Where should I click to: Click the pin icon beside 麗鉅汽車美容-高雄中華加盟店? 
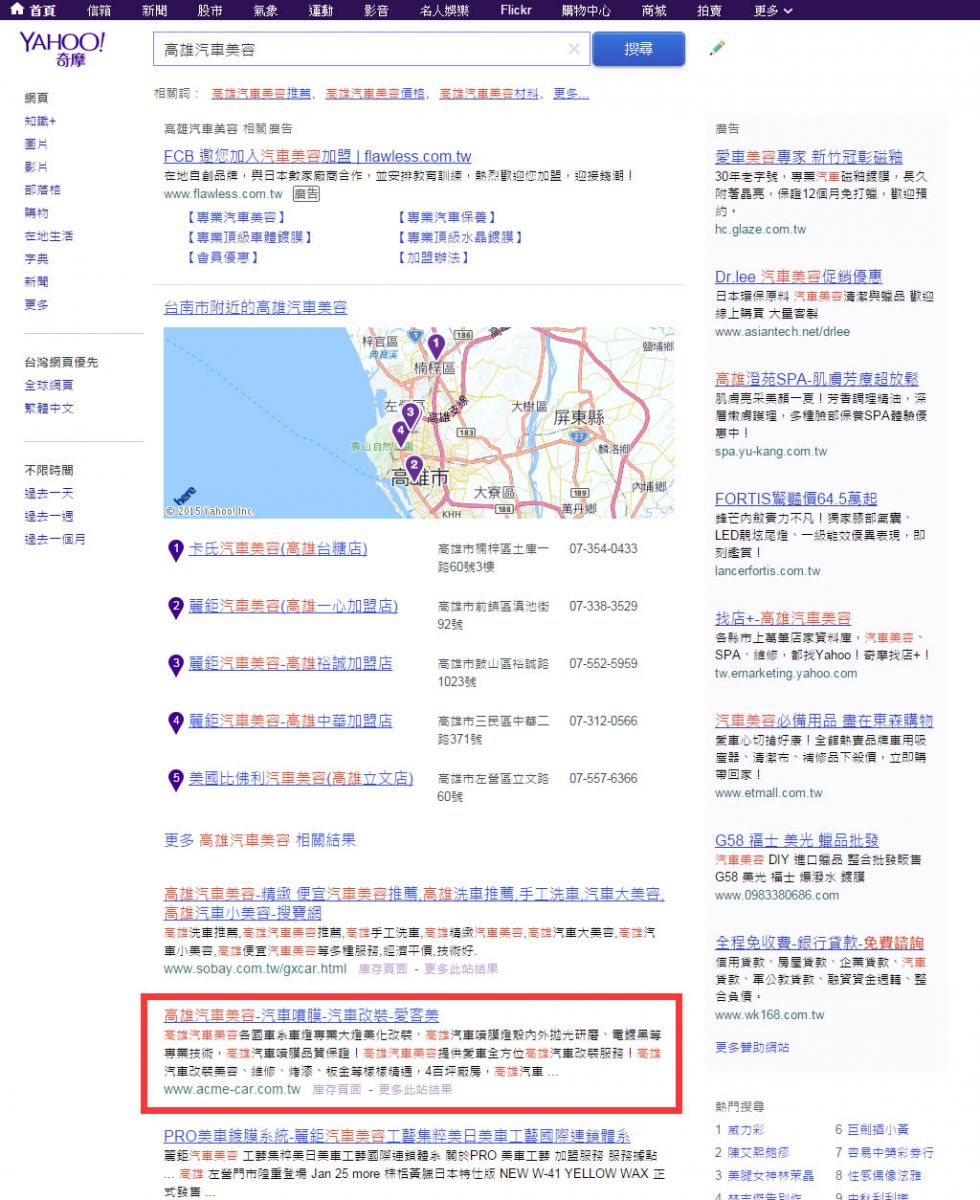pos(176,721)
